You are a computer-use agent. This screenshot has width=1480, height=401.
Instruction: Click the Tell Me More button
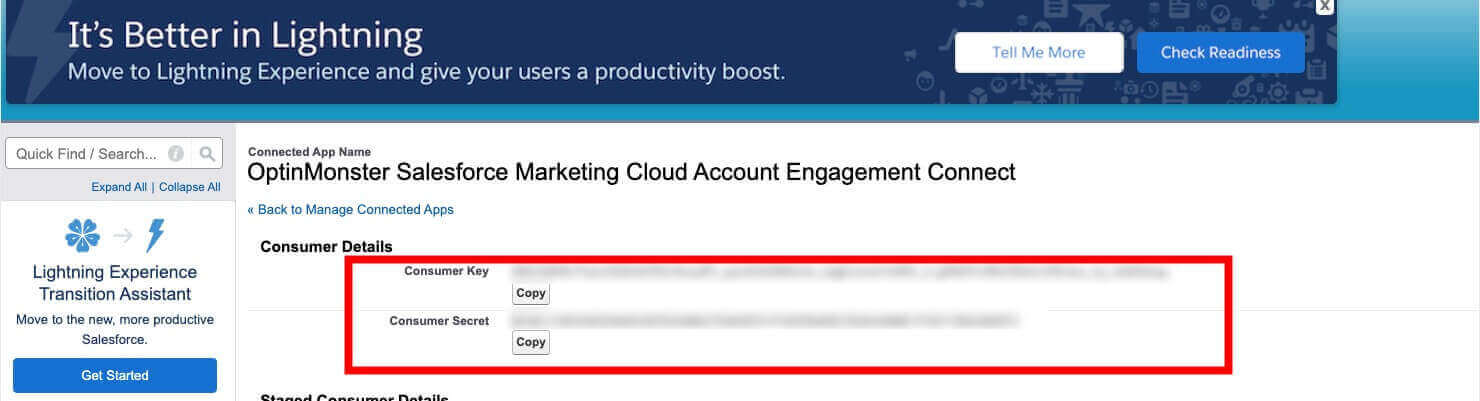coord(1038,53)
